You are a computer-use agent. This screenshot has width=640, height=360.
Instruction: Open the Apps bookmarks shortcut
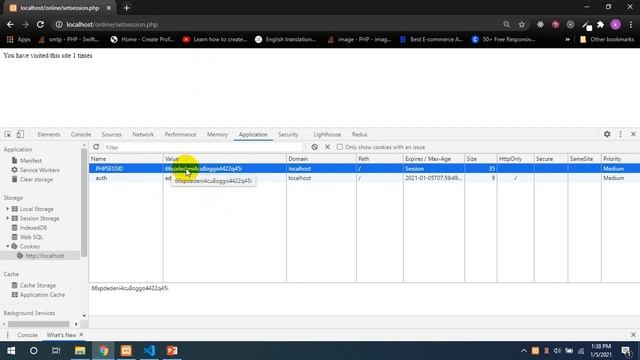point(19,40)
